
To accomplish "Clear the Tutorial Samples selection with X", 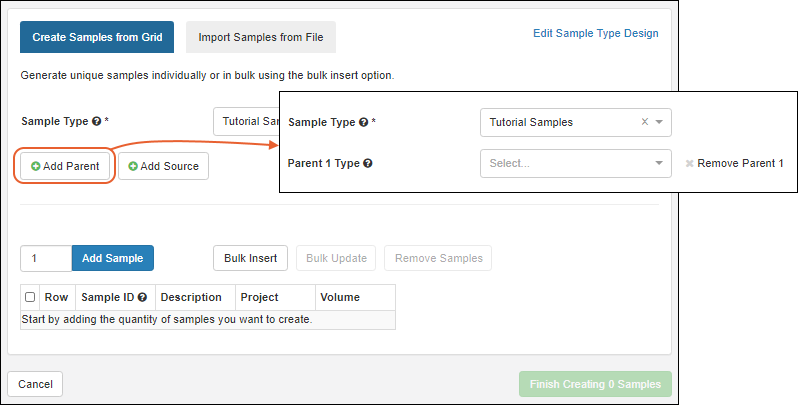I will pos(645,122).
